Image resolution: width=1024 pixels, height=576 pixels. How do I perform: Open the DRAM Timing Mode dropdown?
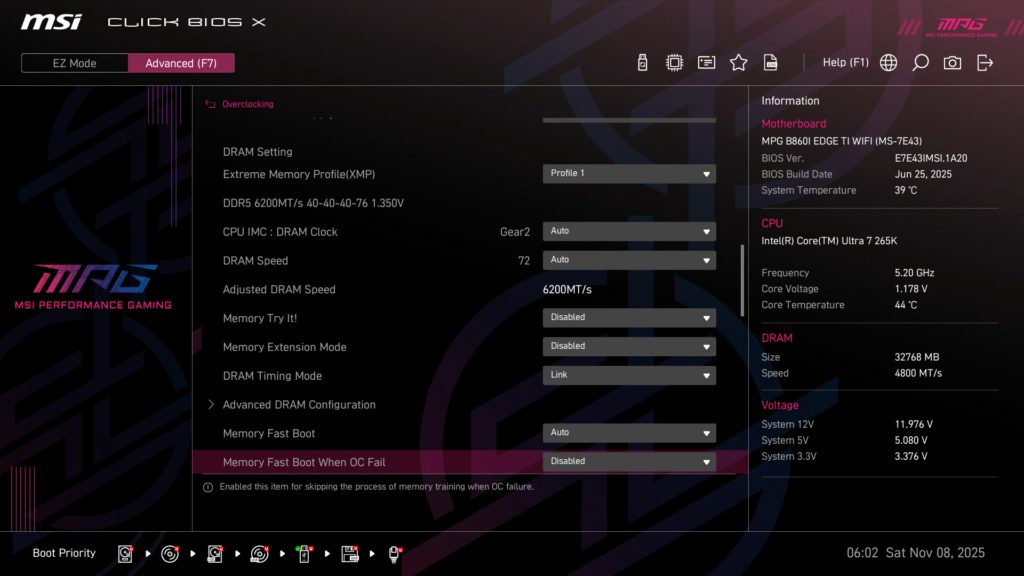[628, 375]
